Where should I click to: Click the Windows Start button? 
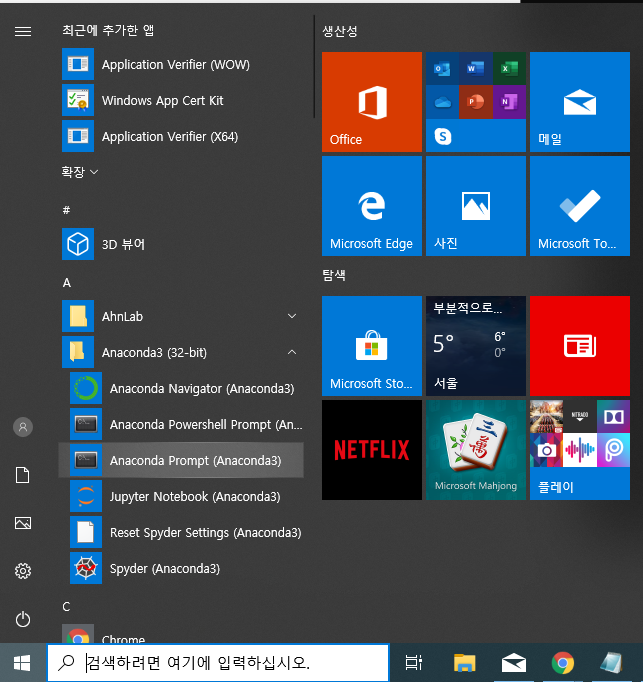(23, 662)
